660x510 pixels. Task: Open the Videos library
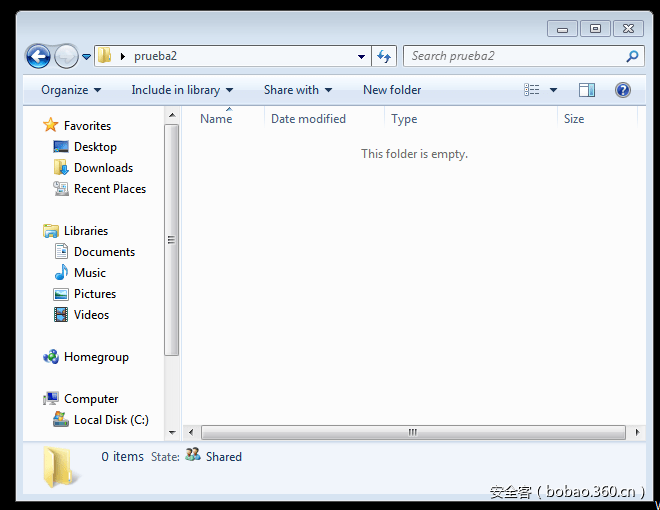91,315
